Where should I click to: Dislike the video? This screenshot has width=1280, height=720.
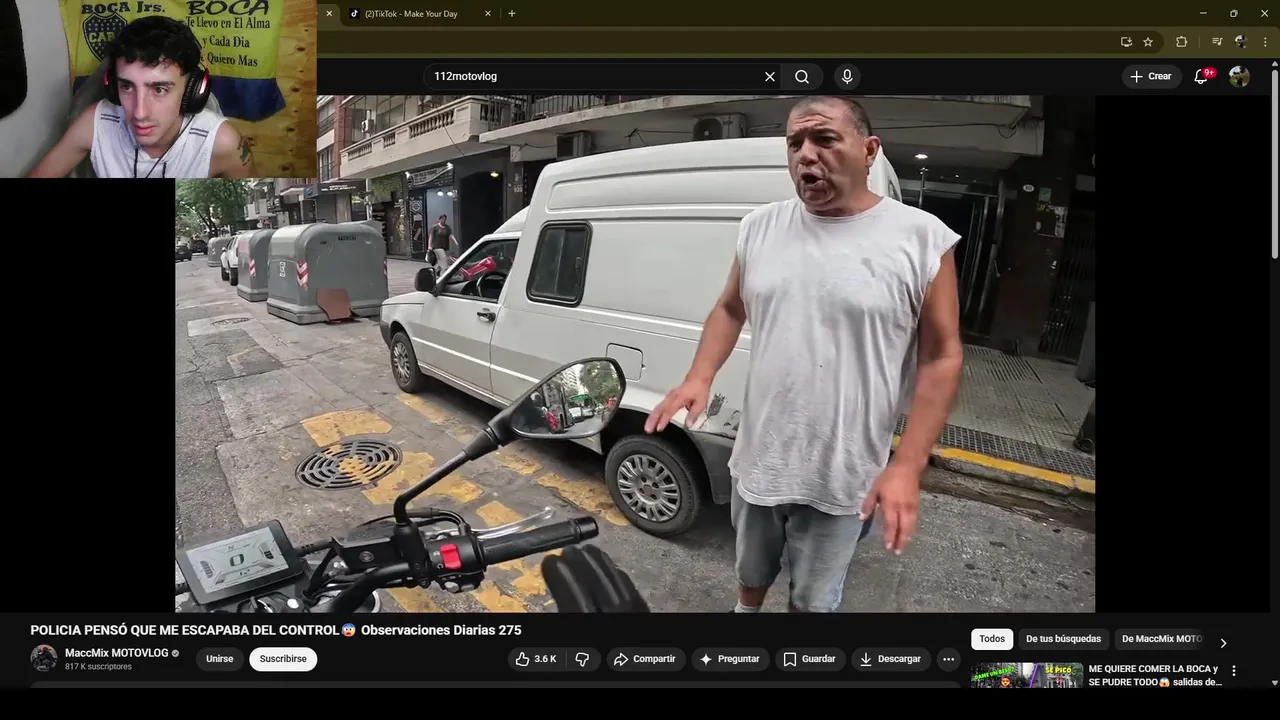(583, 659)
